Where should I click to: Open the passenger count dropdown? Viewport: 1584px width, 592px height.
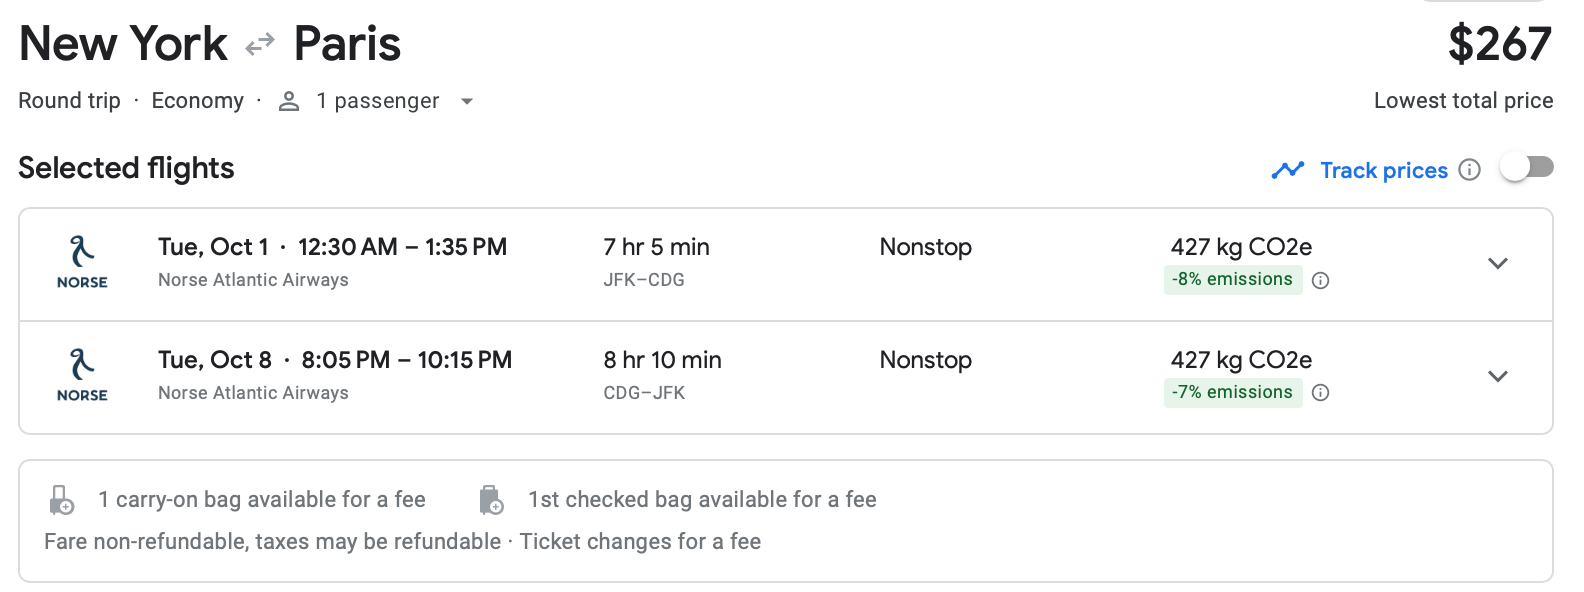(466, 101)
